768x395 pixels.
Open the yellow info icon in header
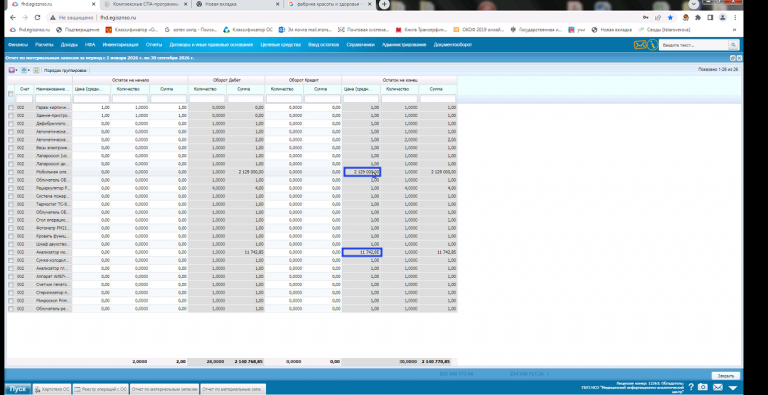click(652, 45)
